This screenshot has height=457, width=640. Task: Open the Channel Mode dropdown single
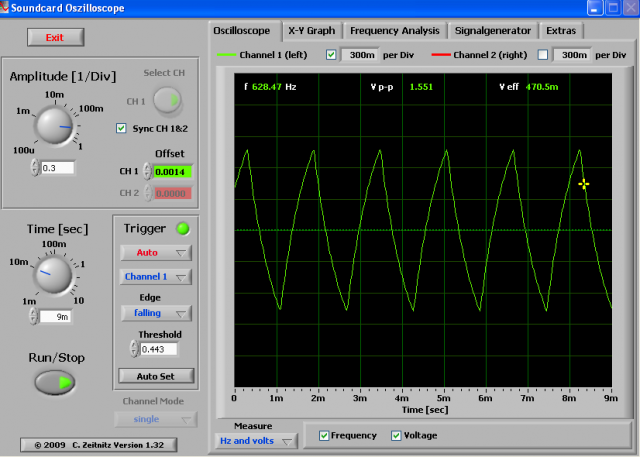pyautogui.click(x=155, y=419)
